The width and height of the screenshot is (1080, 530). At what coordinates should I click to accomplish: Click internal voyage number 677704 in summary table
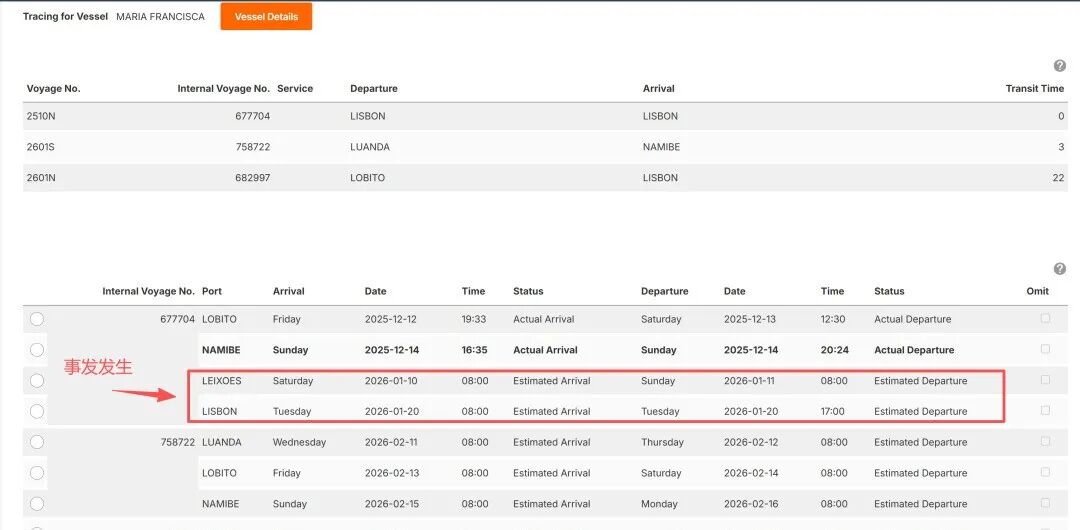click(x=252, y=116)
